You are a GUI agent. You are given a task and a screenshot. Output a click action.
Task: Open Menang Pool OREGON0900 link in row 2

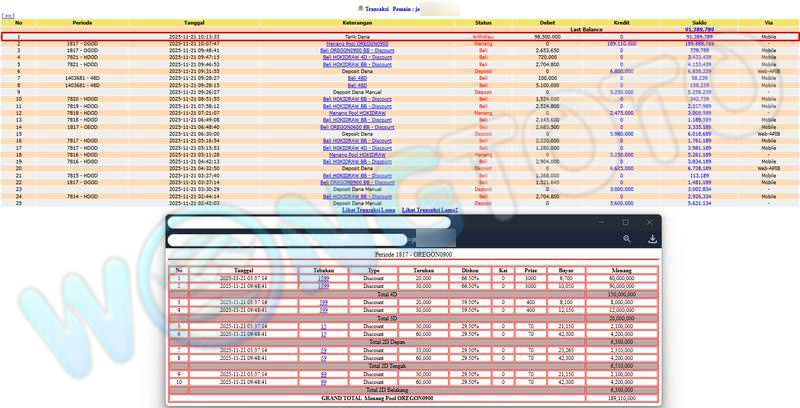(x=356, y=44)
